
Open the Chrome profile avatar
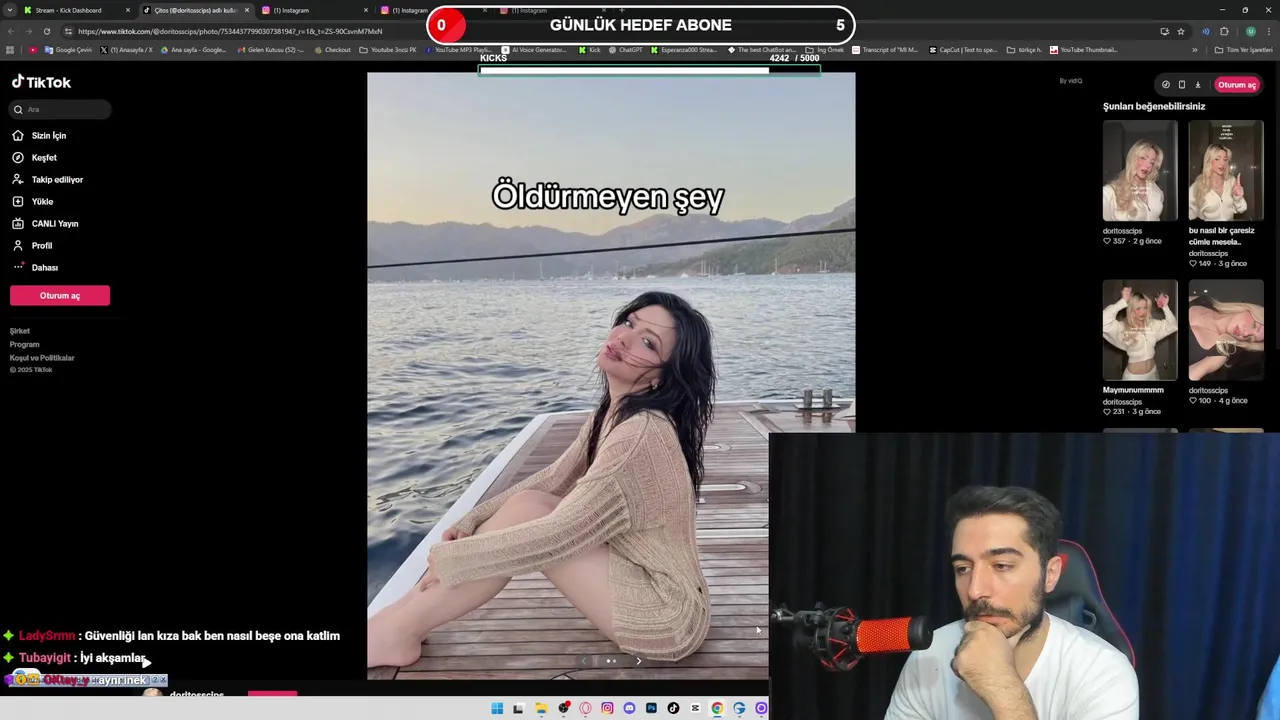click(1250, 31)
